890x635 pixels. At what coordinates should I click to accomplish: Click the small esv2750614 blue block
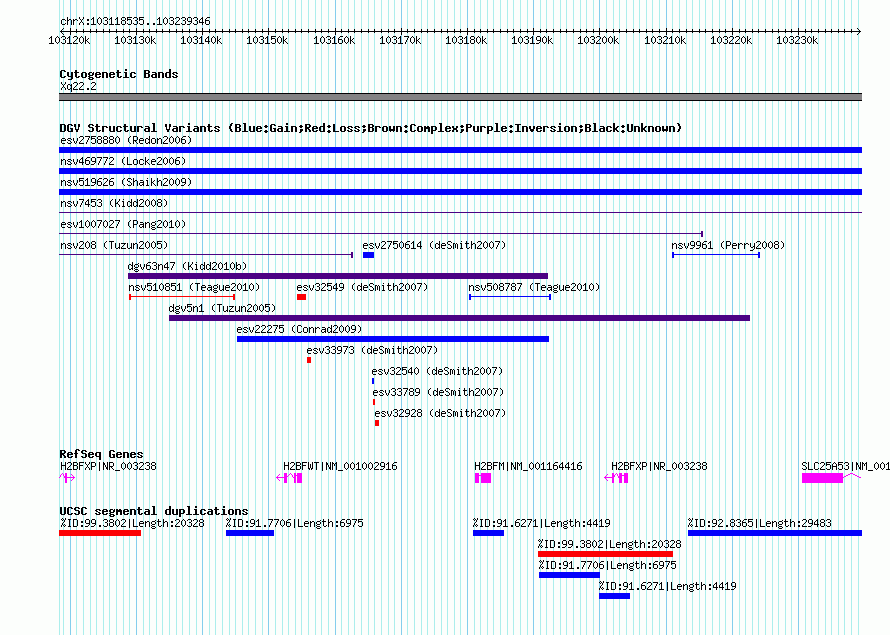click(368, 255)
